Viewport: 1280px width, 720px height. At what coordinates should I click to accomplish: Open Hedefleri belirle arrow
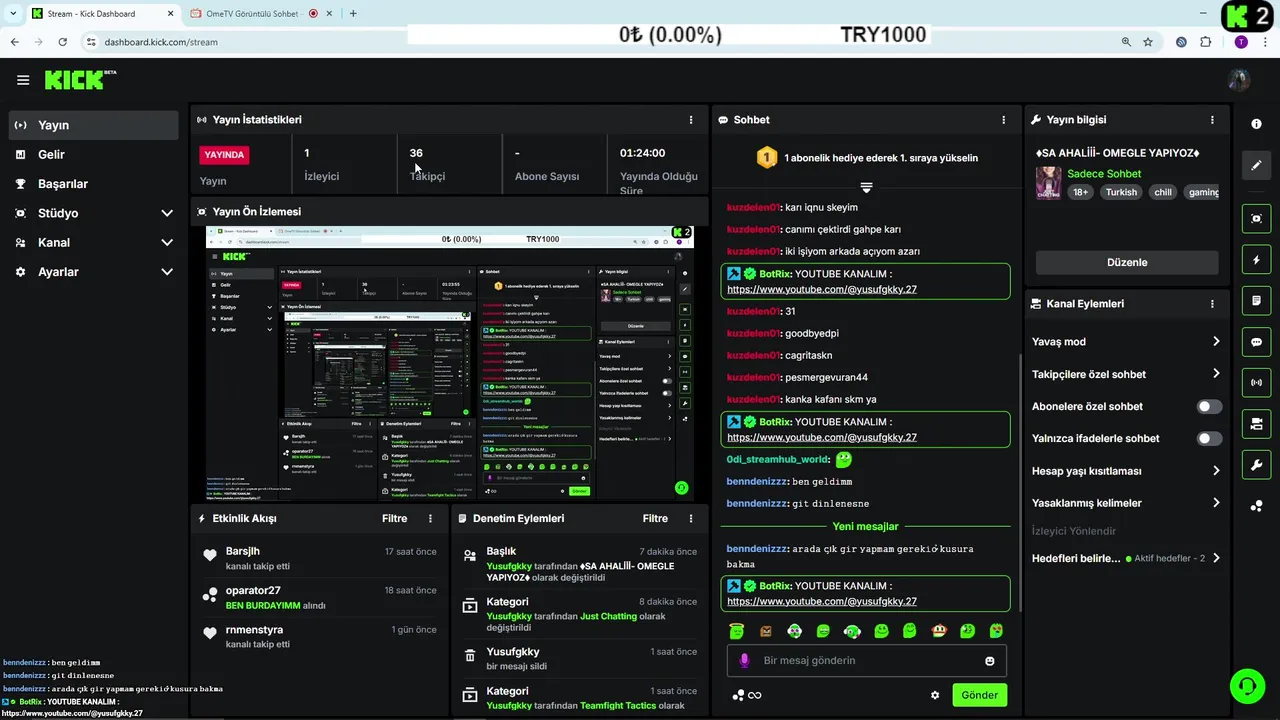click(x=1216, y=558)
